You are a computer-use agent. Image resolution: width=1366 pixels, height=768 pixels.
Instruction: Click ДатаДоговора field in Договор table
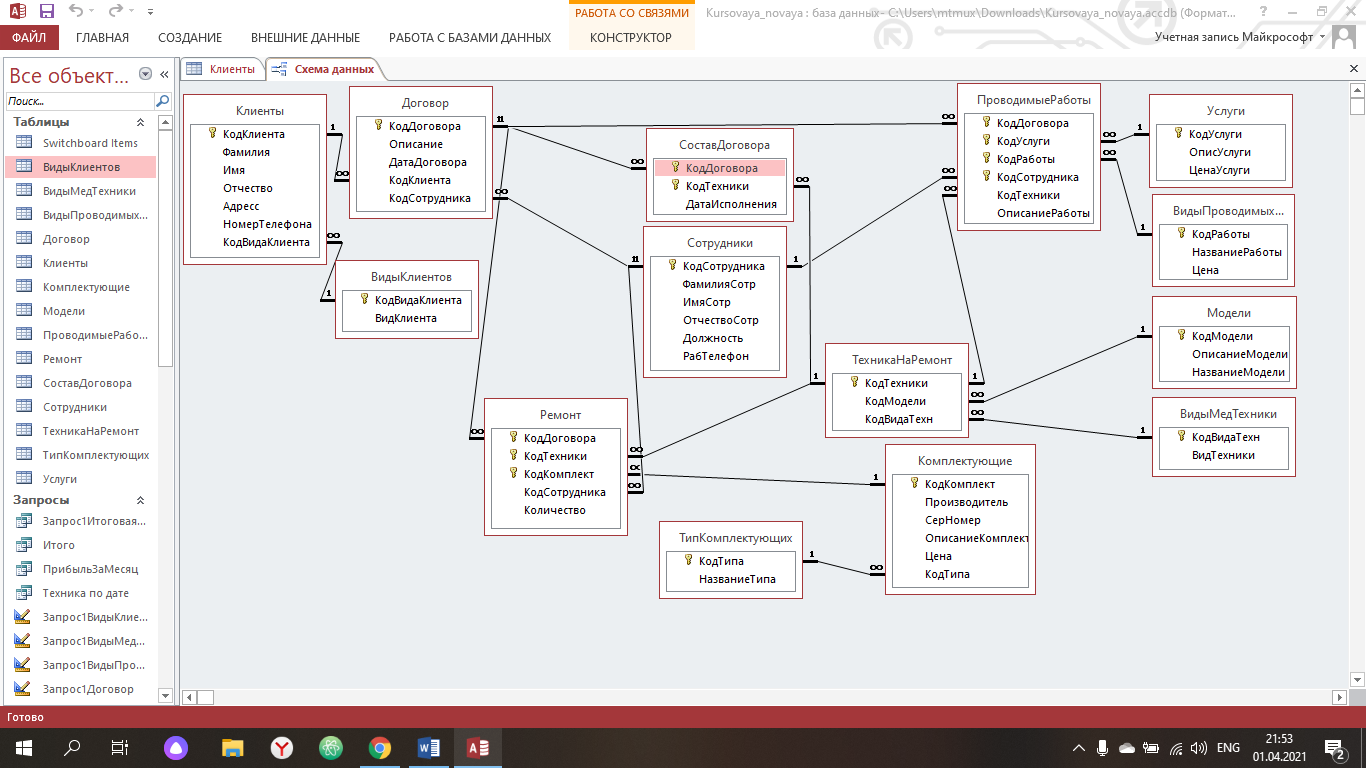pos(428,162)
